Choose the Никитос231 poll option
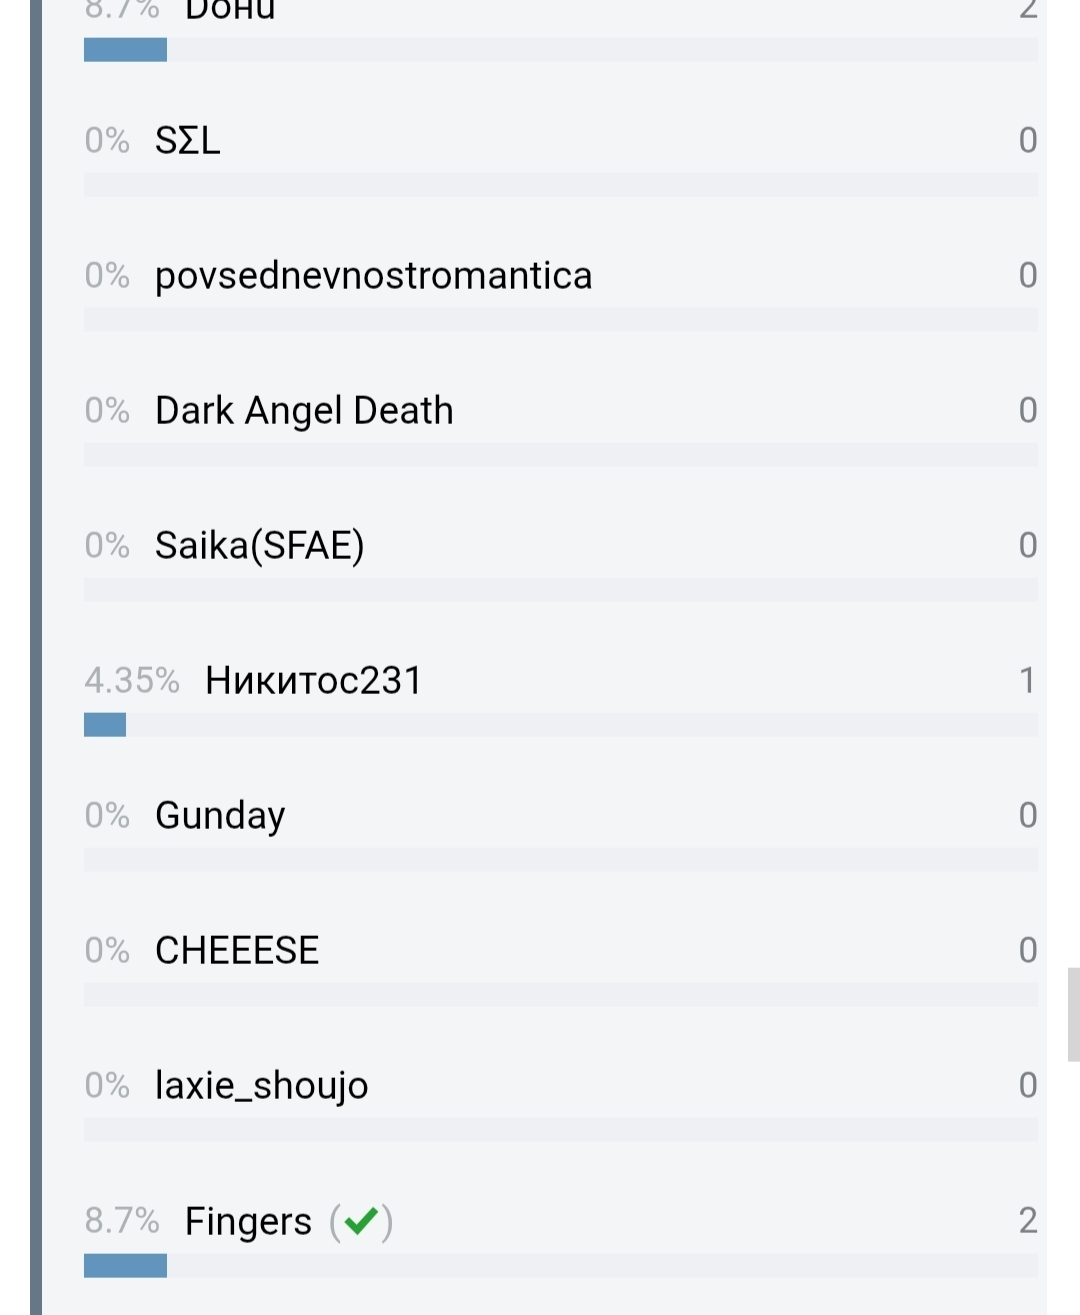This screenshot has height=1315, width=1080. pos(313,681)
